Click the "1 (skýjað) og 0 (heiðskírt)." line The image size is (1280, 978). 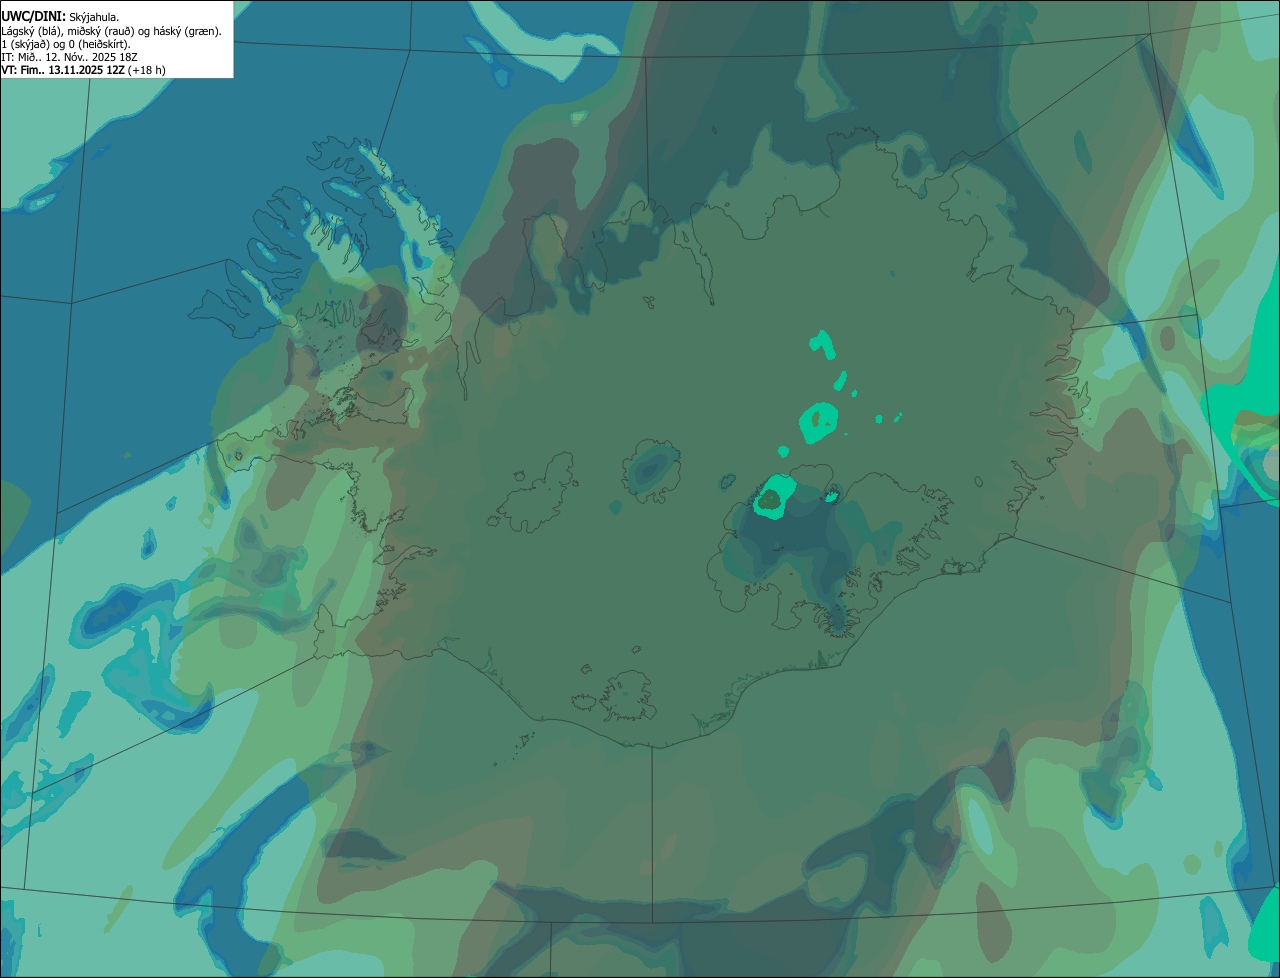(x=66, y=44)
